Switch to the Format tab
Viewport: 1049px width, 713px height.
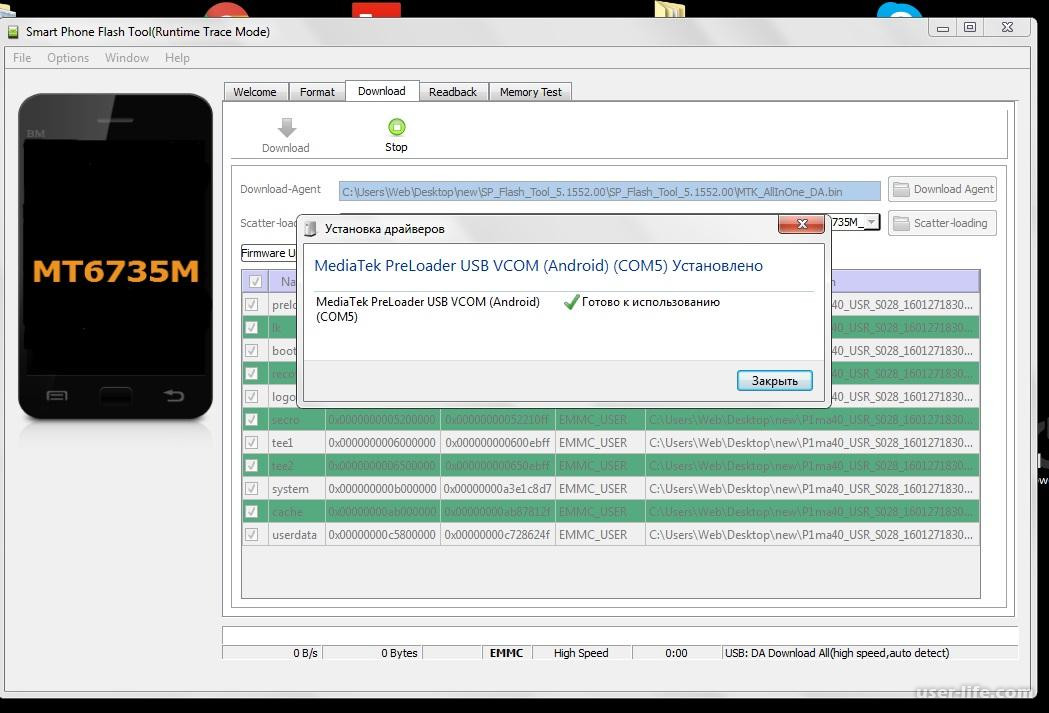pos(317,92)
